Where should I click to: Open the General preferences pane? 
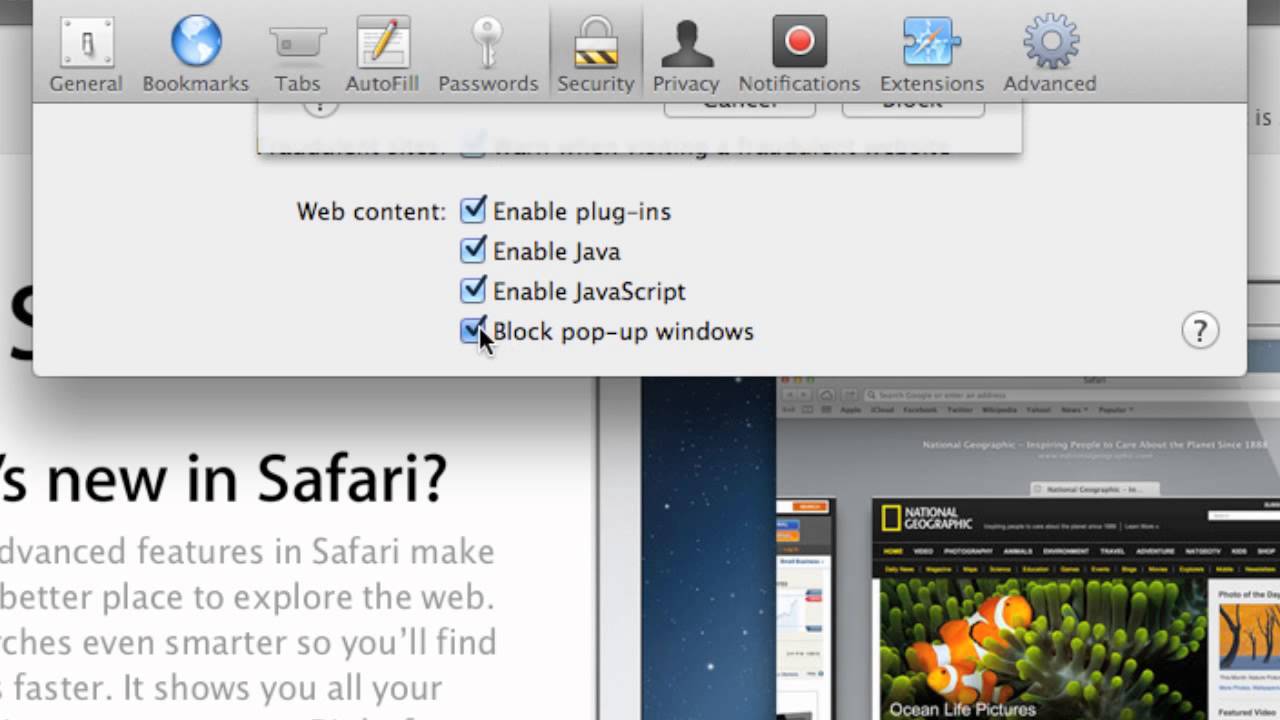86,54
